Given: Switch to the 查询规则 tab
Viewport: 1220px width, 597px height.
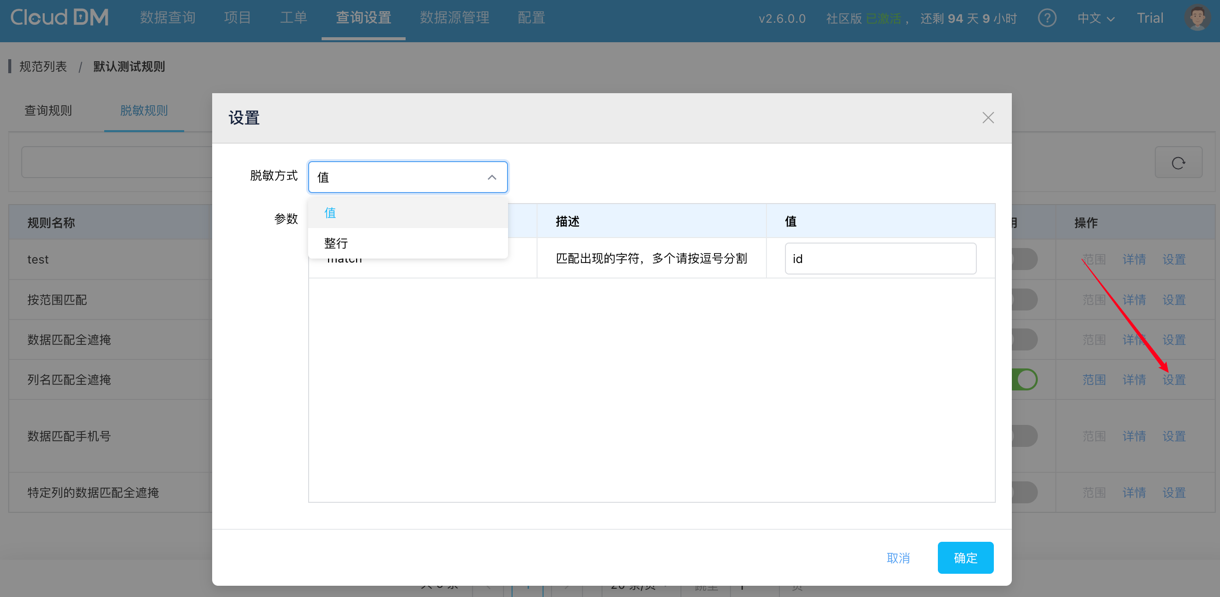Looking at the screenshot, I should 48,111.
